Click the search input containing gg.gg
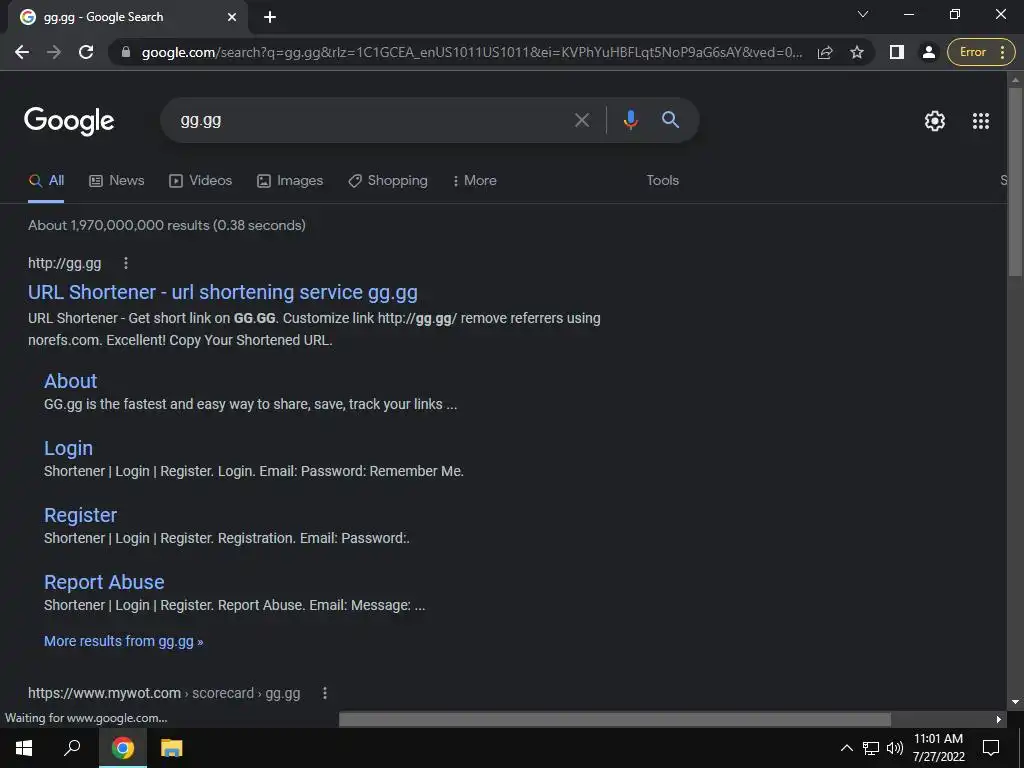Viewport: 1024px width, 768px height. pyautogui.click(x=372, y=120)
